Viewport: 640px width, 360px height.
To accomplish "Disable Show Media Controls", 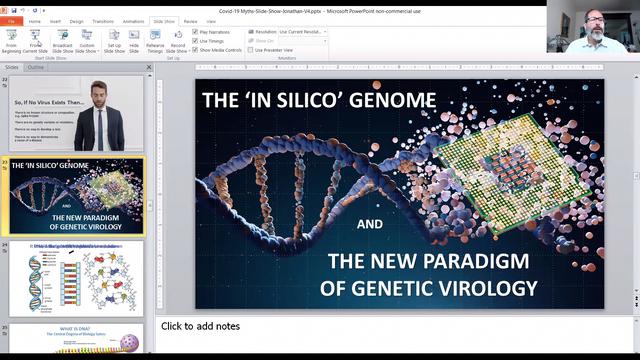I will pyautogui.click(x=195, y=50).
